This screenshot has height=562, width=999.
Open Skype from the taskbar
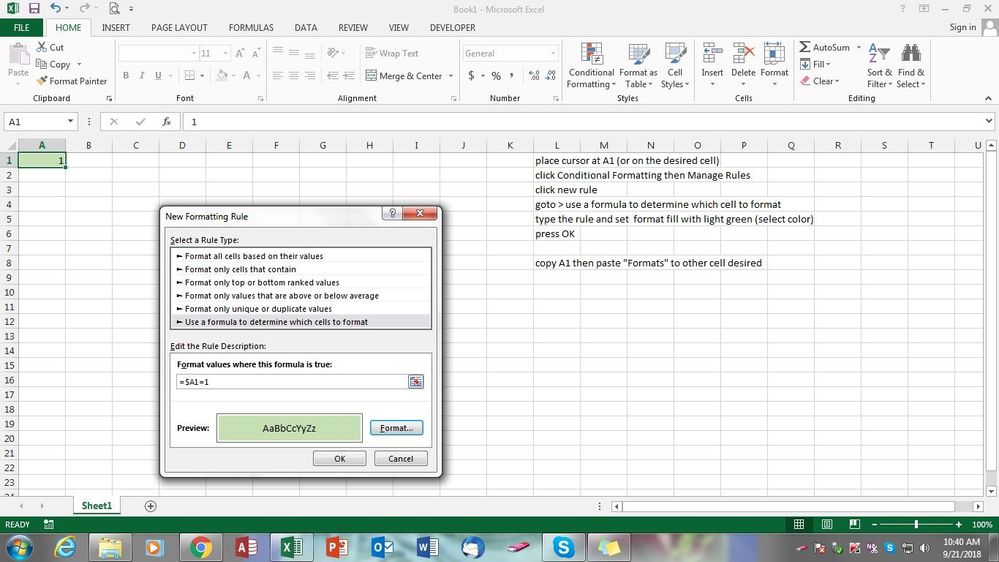coord(563,547)
